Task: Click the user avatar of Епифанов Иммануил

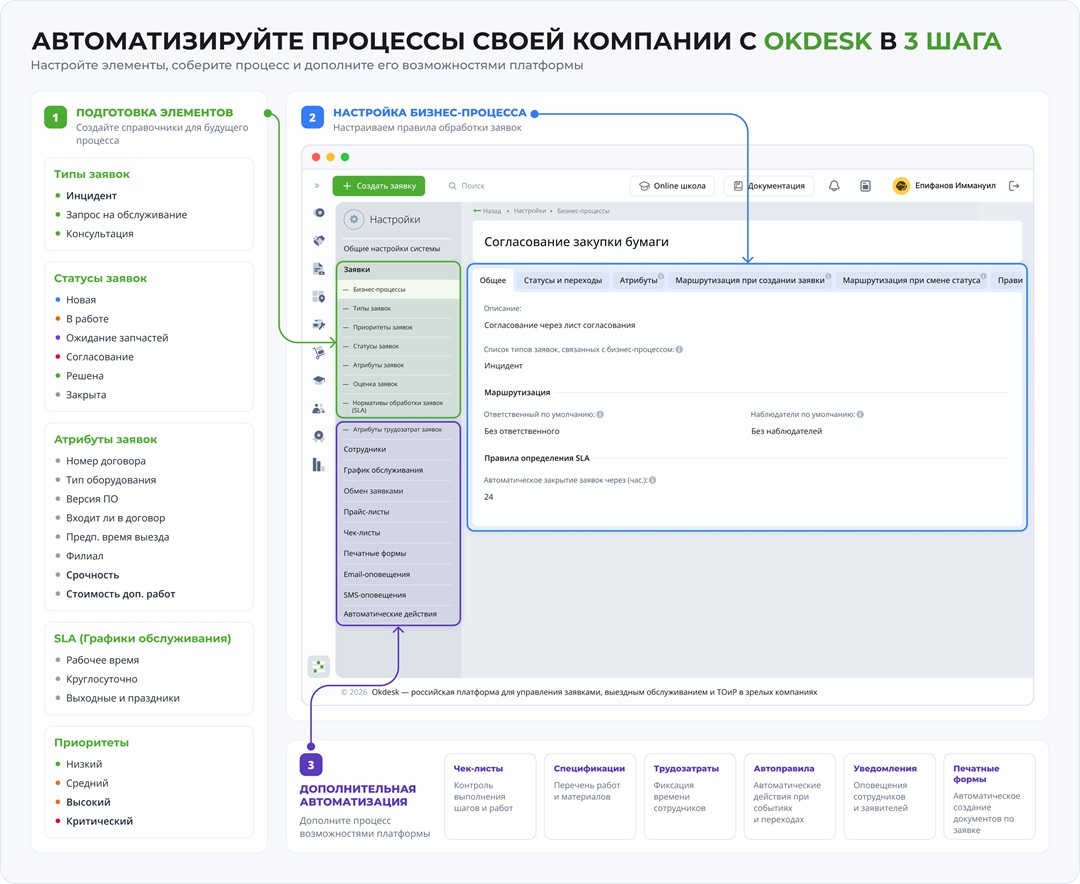Action: tap(901, 186)
